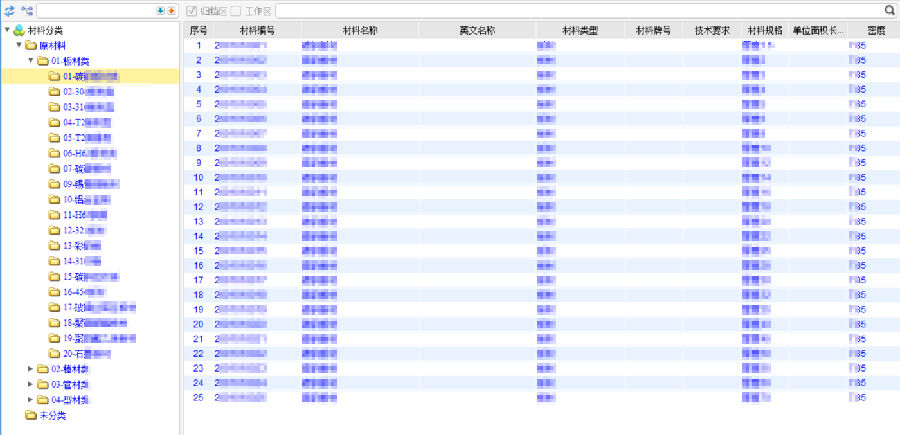Select the 15-碳 tree item label

(91, 277)
